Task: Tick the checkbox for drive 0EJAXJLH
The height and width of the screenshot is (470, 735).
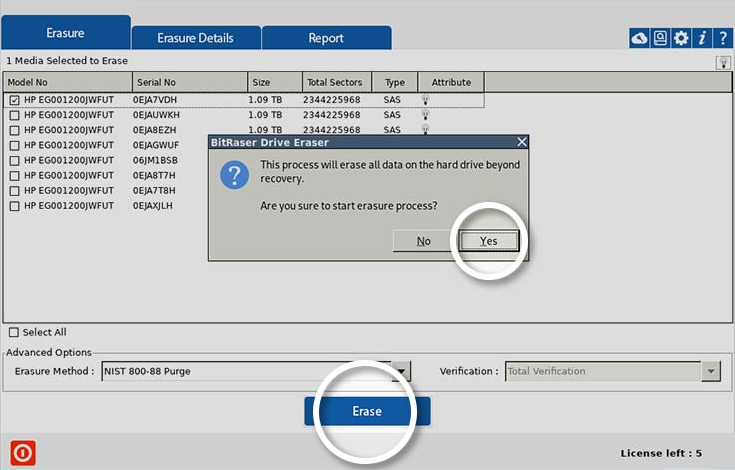Action: click(x=15, y=206)
